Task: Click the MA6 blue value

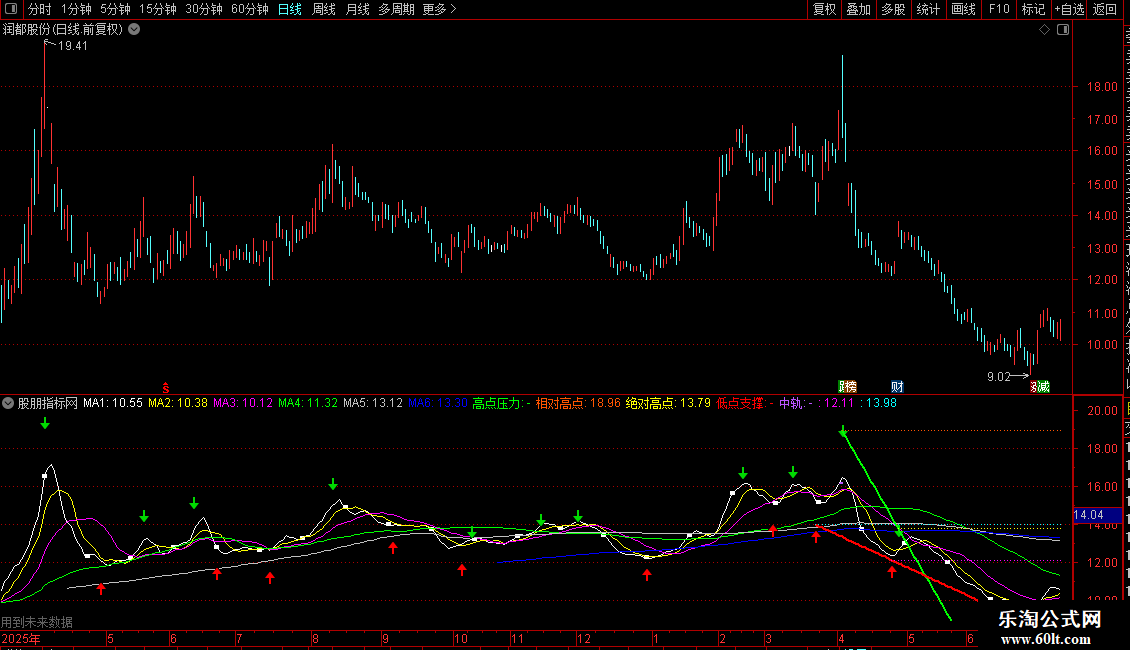Action: click(x=438, y=403)
